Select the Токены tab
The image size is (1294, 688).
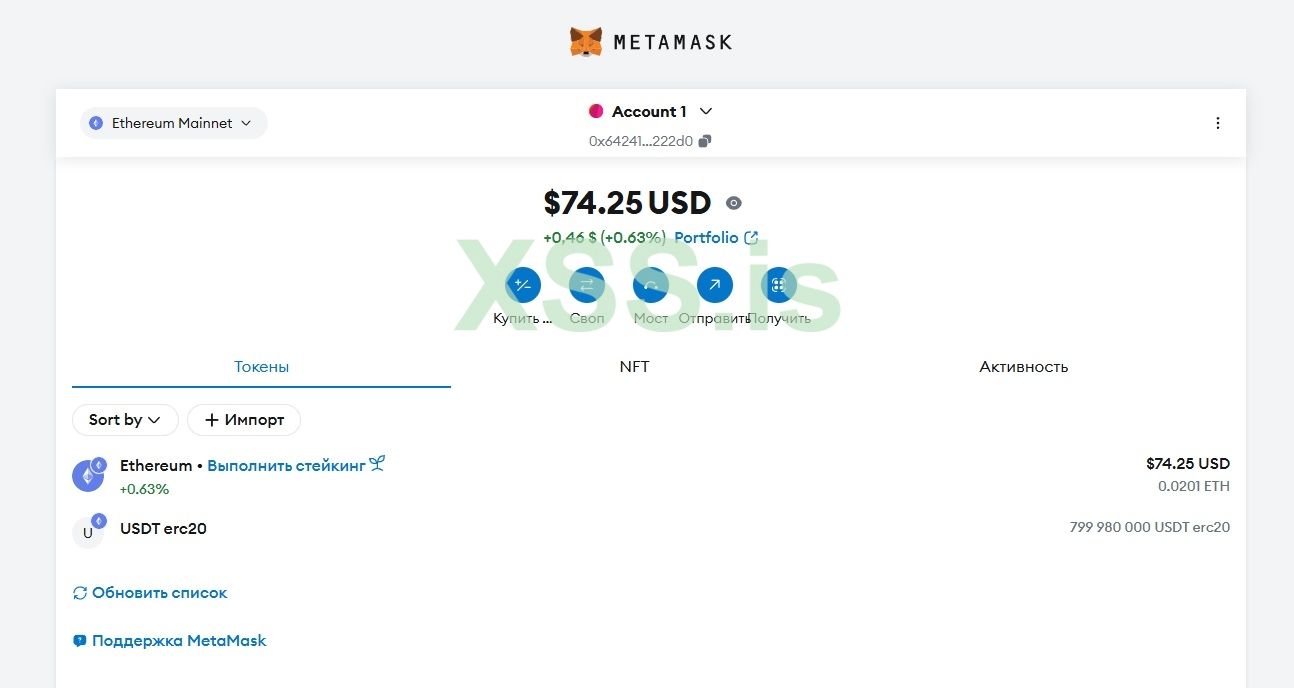261,367
